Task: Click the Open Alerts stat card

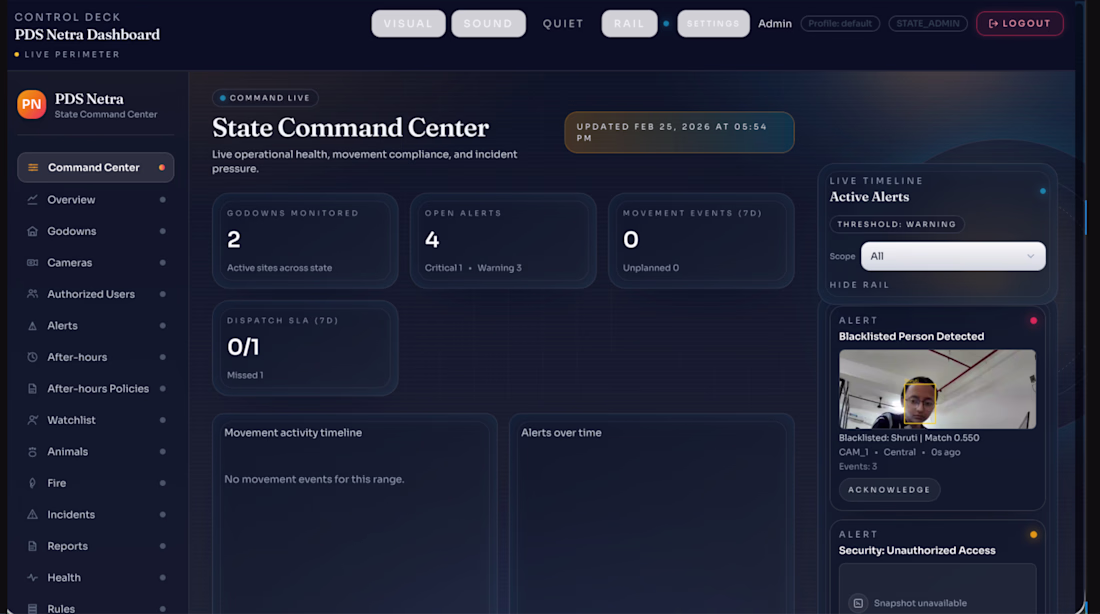Action: pyautogui.click(x=503, y=241)
